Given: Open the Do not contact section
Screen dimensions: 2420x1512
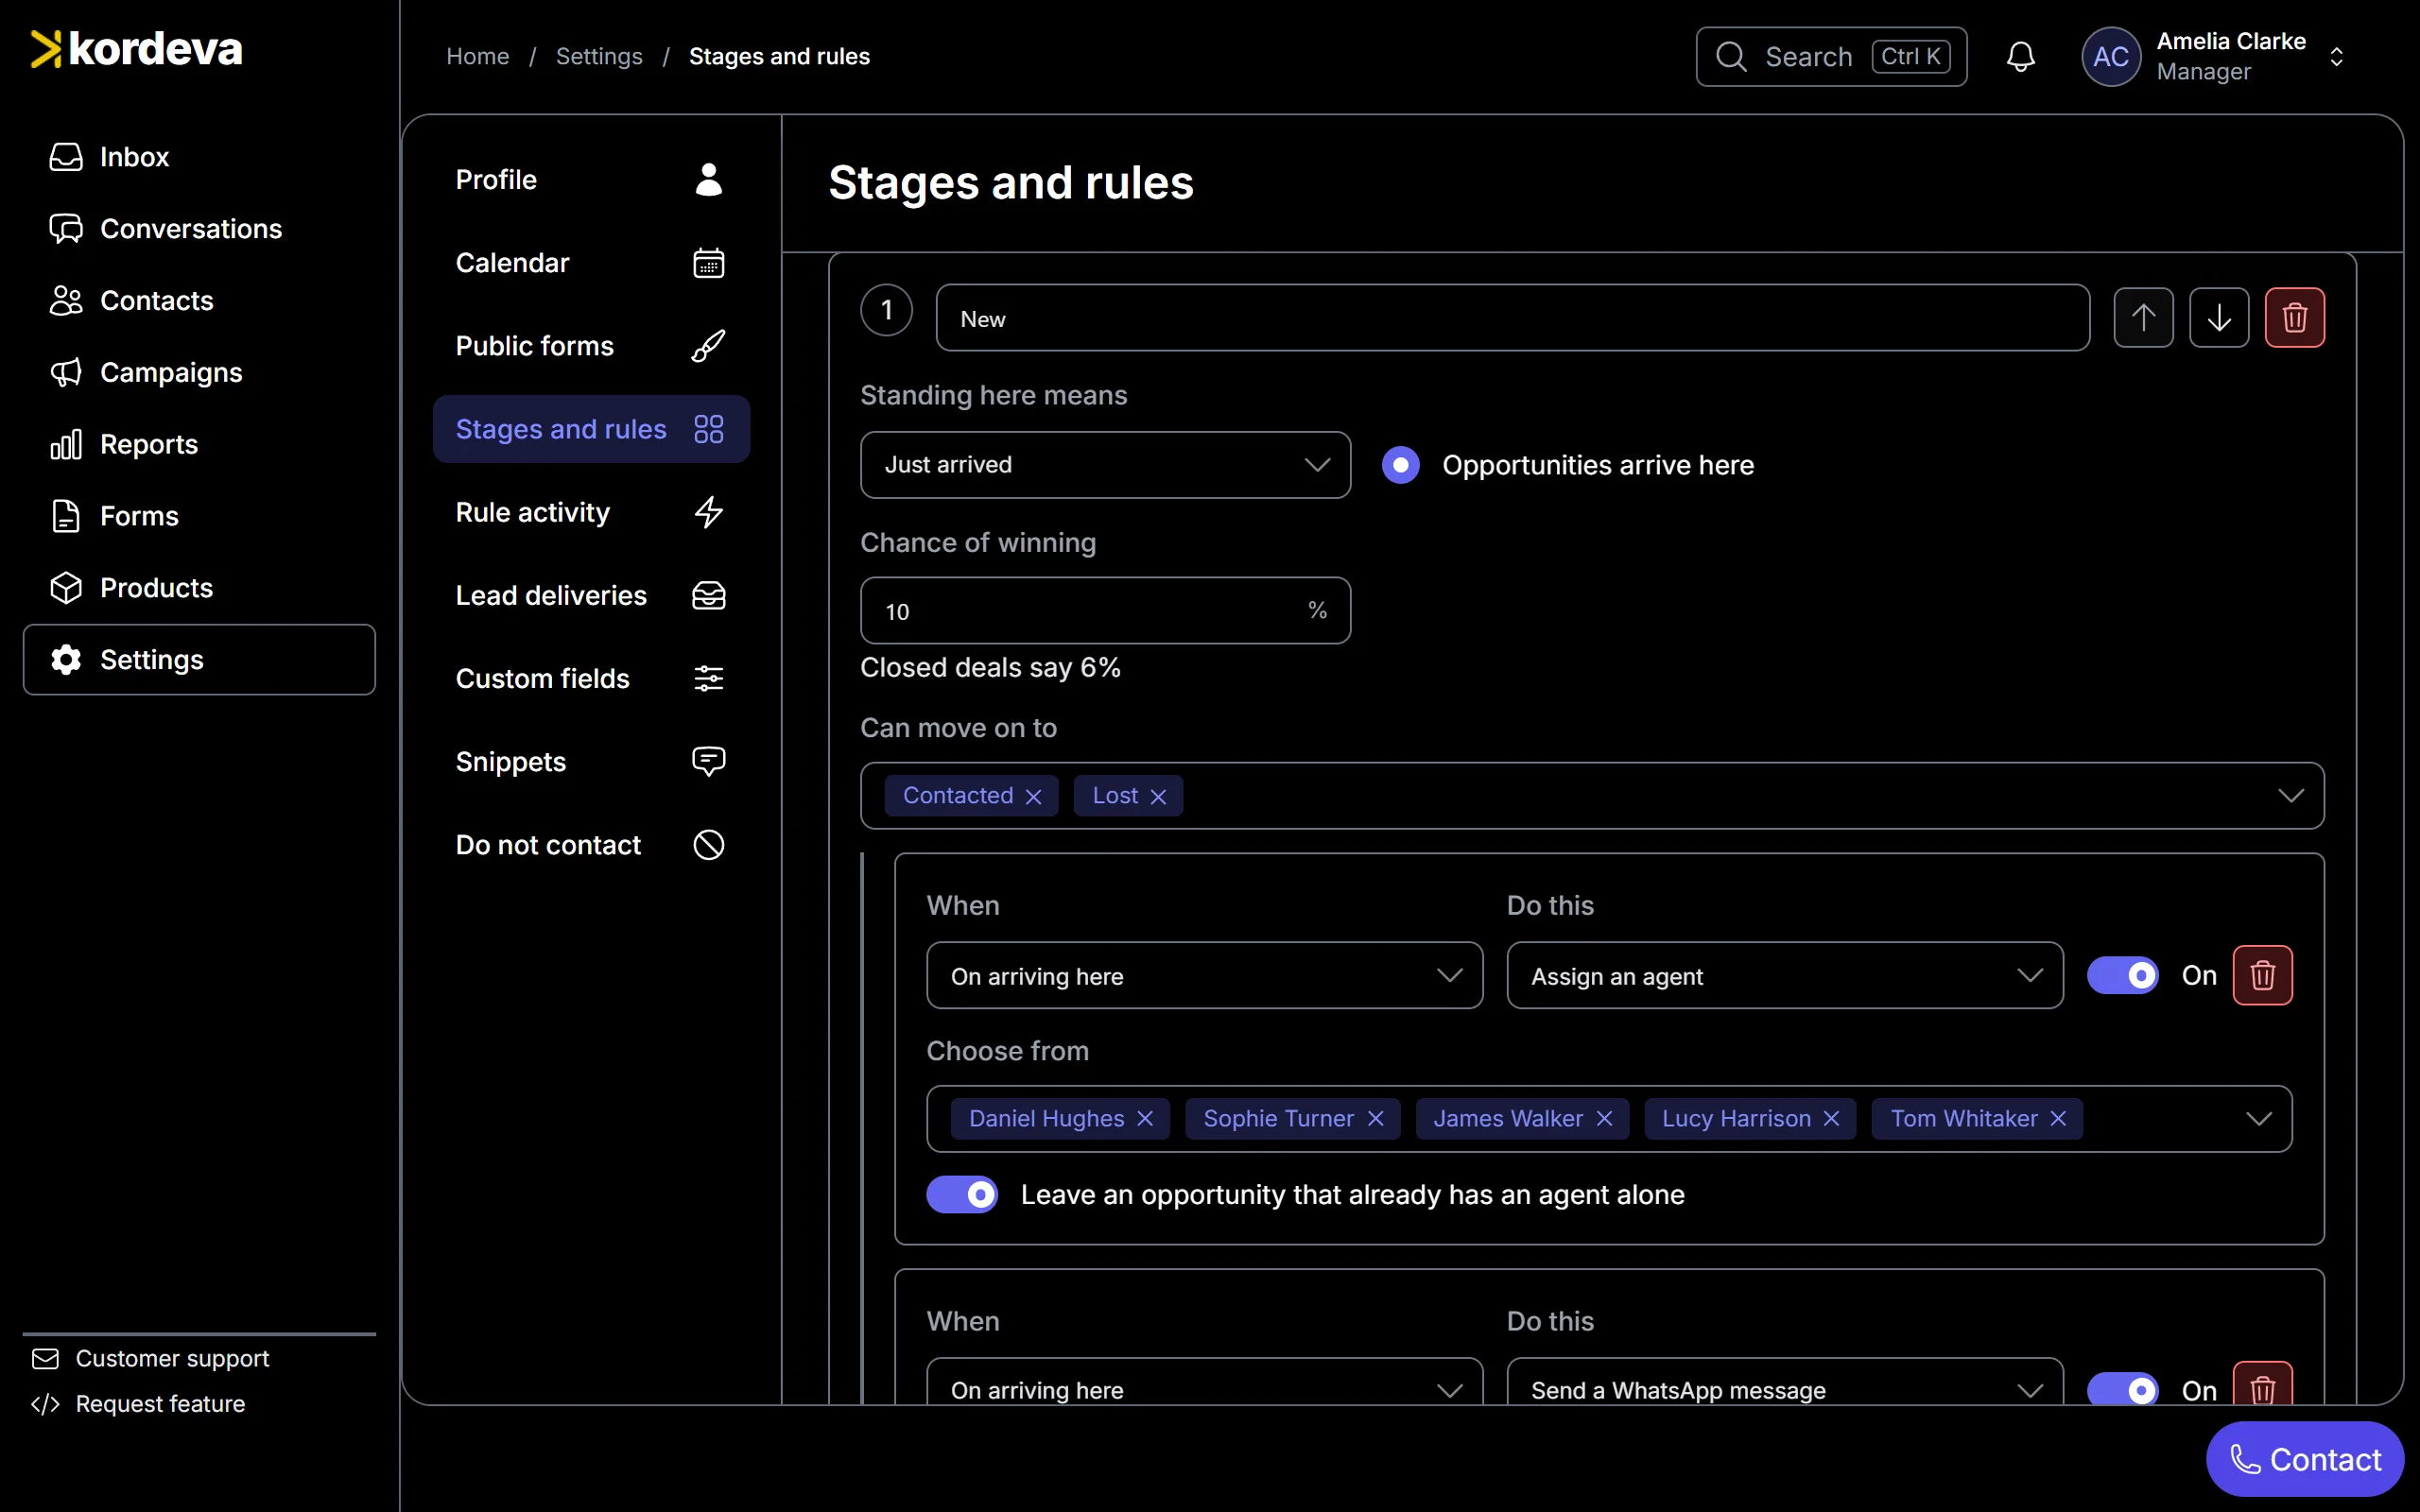Looking at the screenshot, I should coord(591,845).
